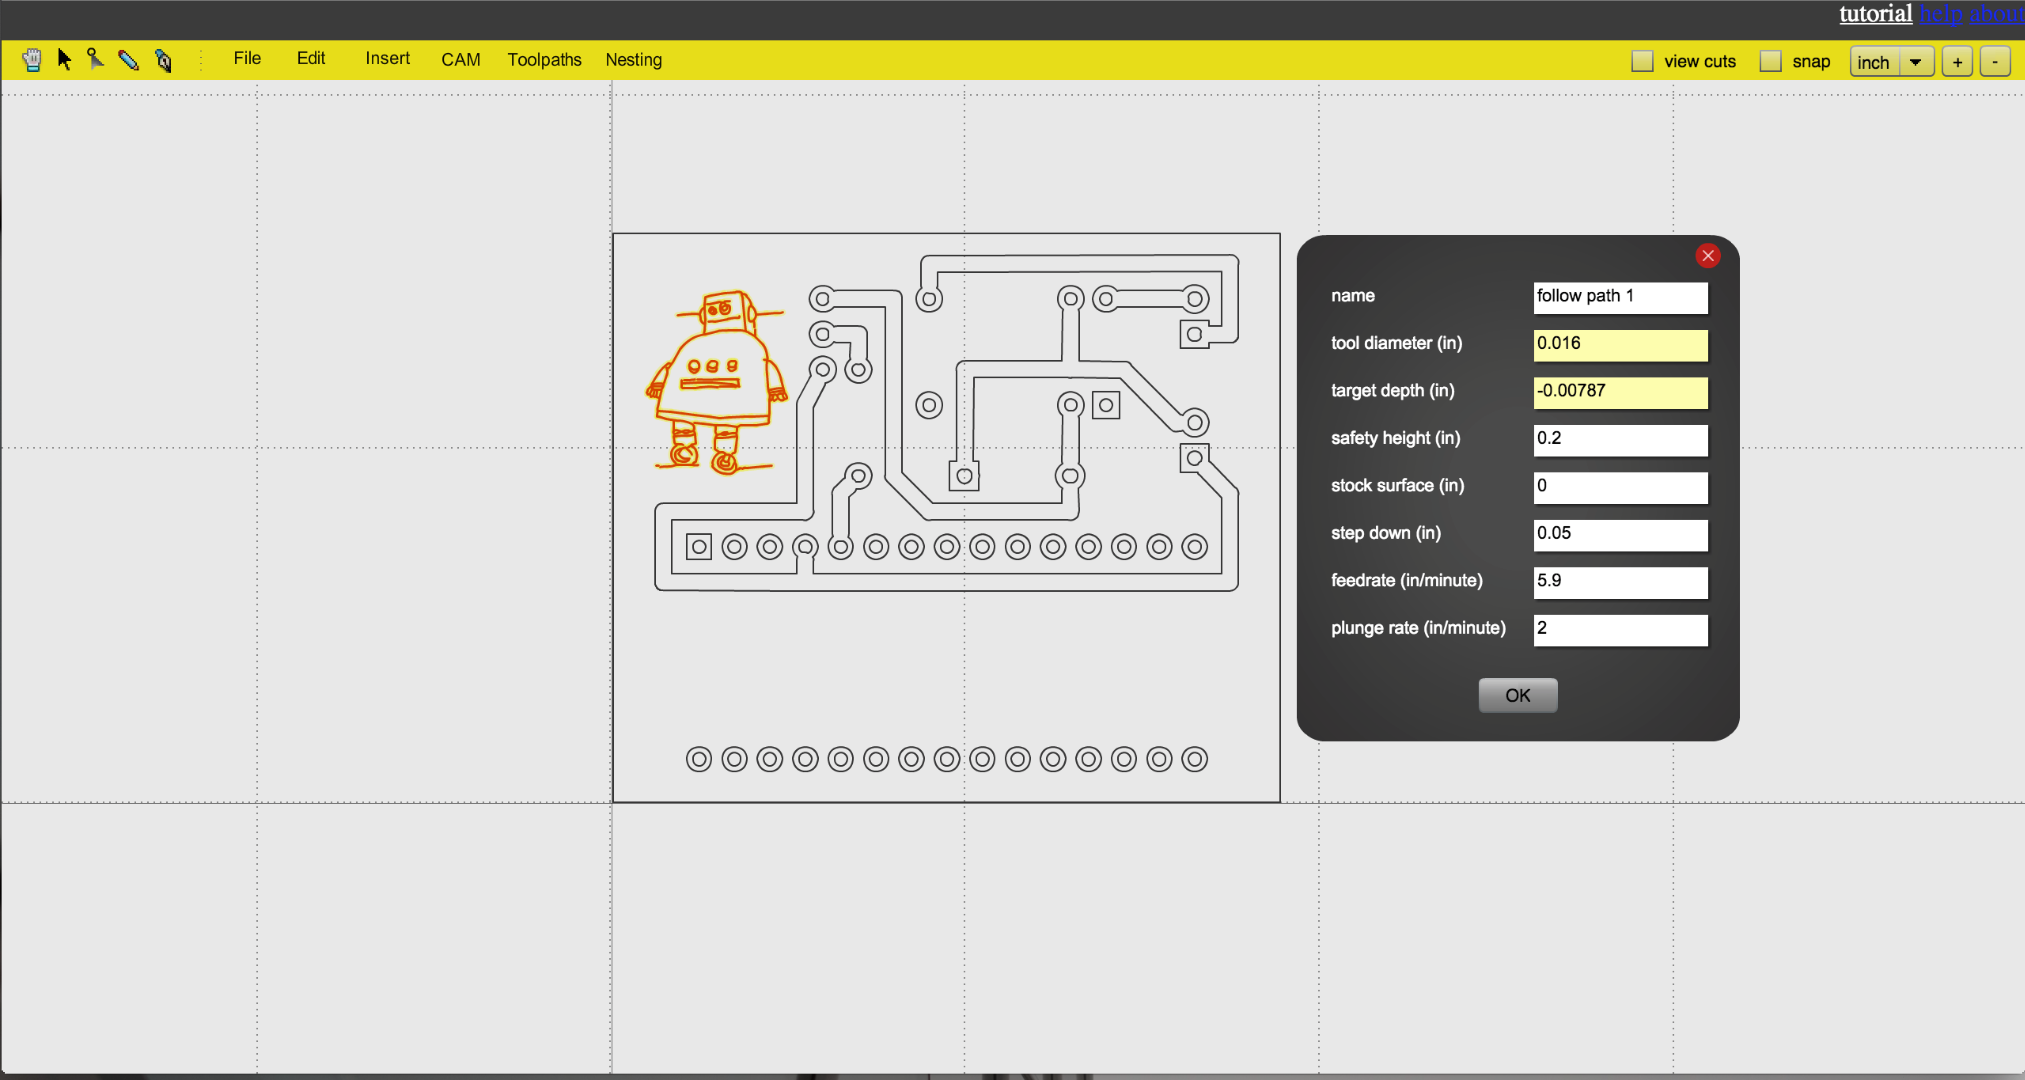Select the hand pan tool
The image size is (2025, 1080).
pyautogui.click(x=31, y=60)
